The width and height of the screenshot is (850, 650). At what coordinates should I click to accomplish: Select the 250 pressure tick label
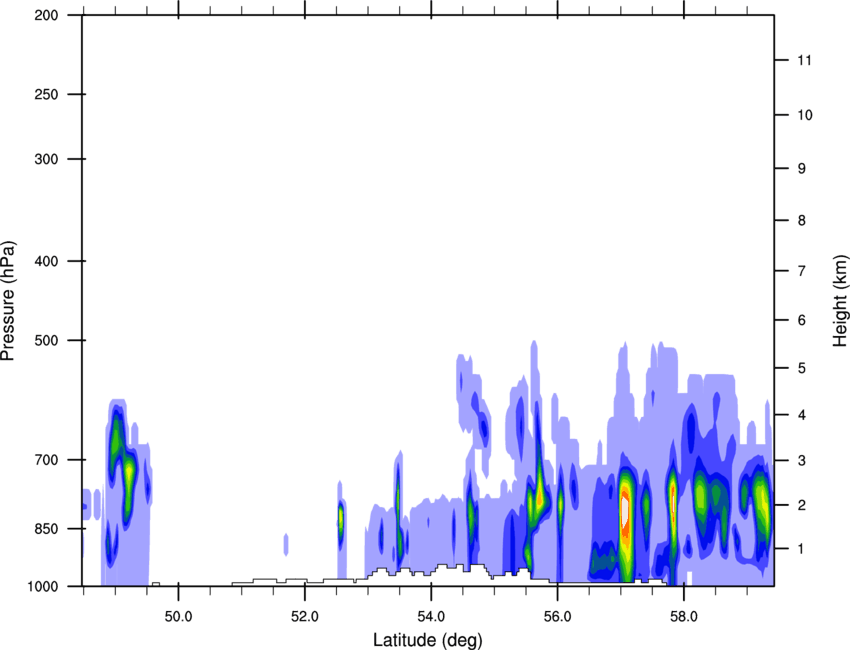(46, 94)
